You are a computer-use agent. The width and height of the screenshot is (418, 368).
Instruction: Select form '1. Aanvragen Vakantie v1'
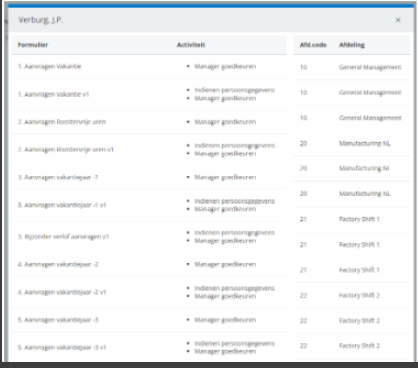click(53, 94)
